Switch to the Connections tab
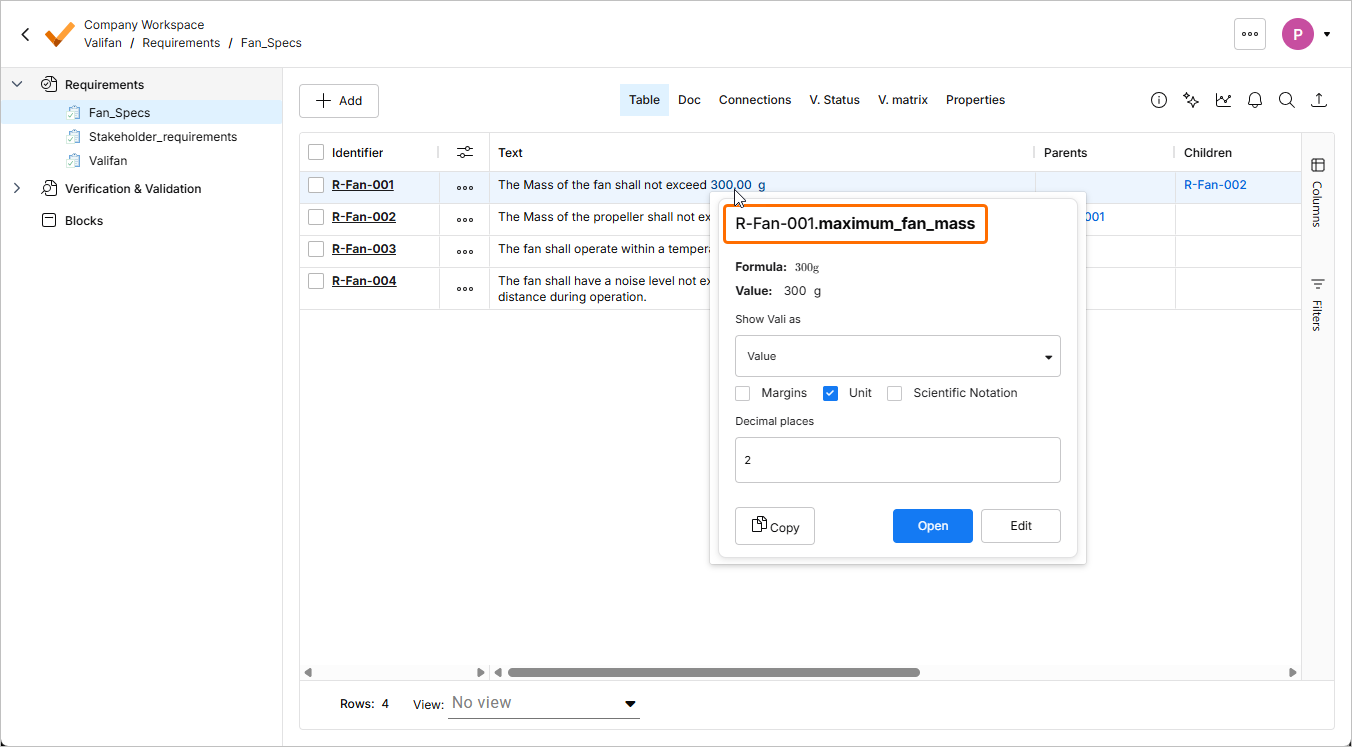Screen dimensions: 1352x747 tap(754, 100)
